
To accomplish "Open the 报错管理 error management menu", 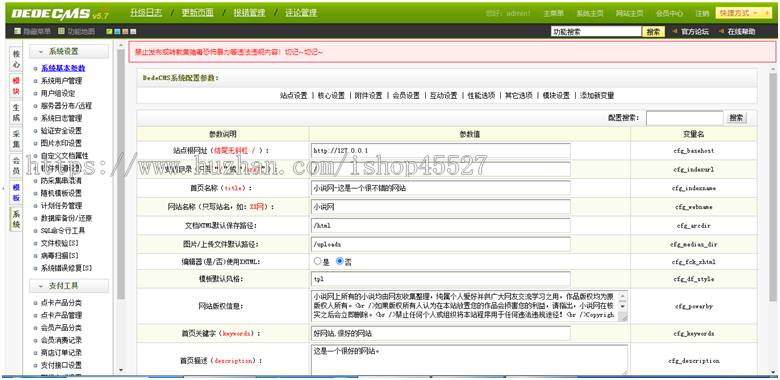I will tap(249, 13).
